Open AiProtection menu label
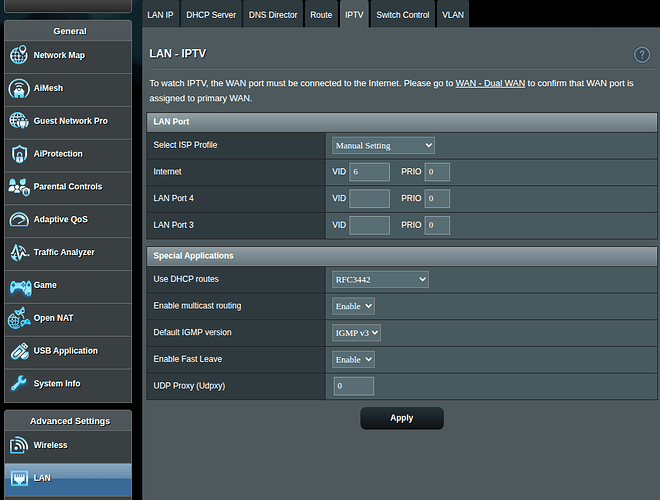The image size is (660, 500). point(58,154)
